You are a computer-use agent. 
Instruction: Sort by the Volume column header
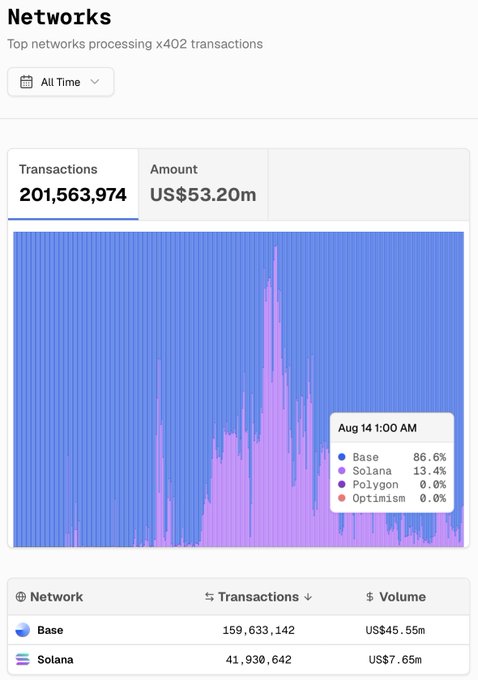tap(396, 597)
